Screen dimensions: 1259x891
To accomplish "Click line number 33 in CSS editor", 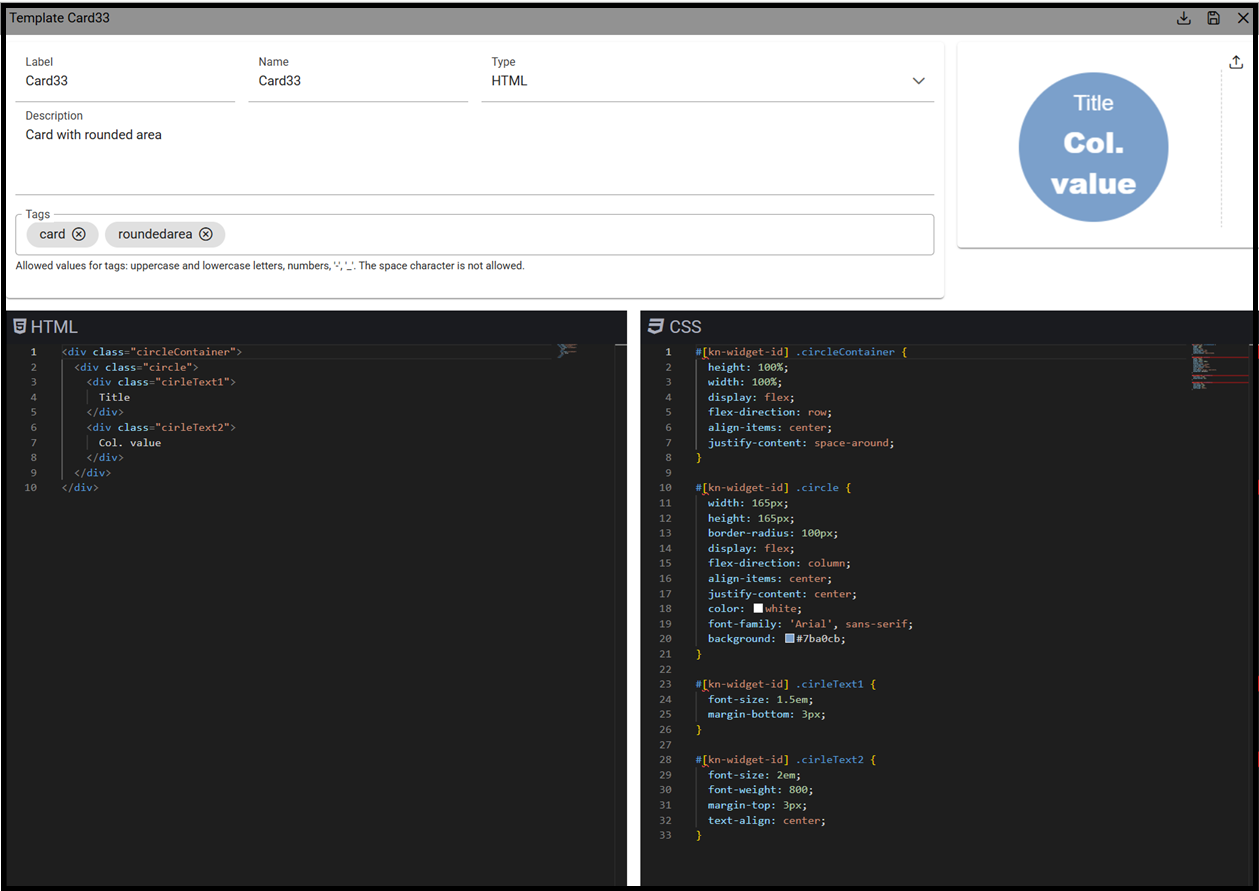I will [x=666, y=835].
